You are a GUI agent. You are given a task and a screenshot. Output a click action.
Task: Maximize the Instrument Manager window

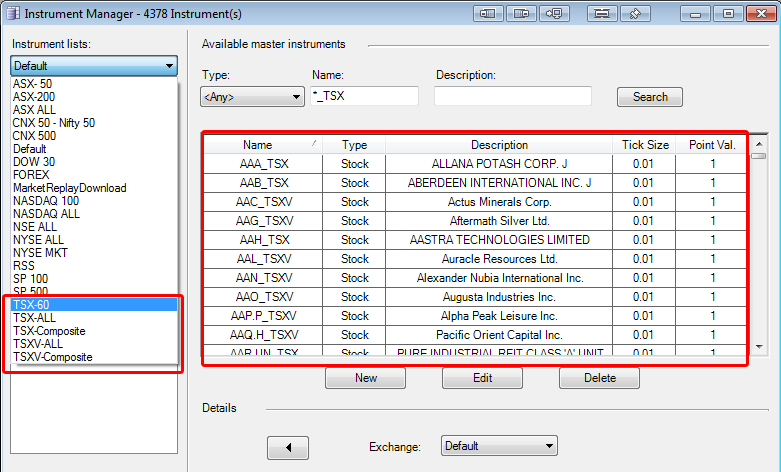click(728, 13)
